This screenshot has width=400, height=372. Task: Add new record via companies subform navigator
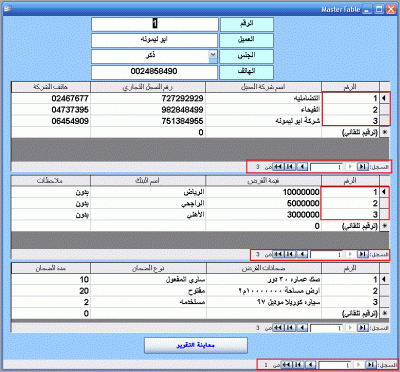point(278,166)
